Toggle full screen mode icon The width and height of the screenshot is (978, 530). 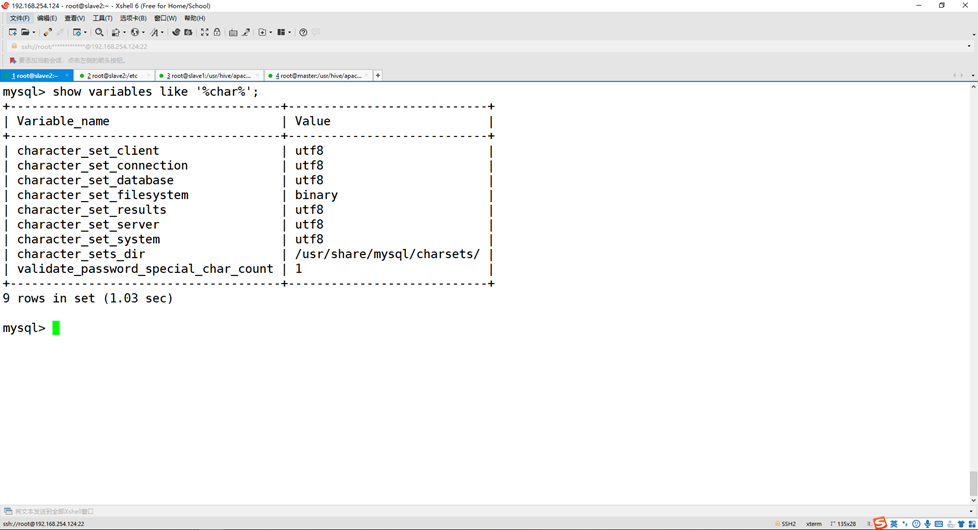[x=205, y=32]
